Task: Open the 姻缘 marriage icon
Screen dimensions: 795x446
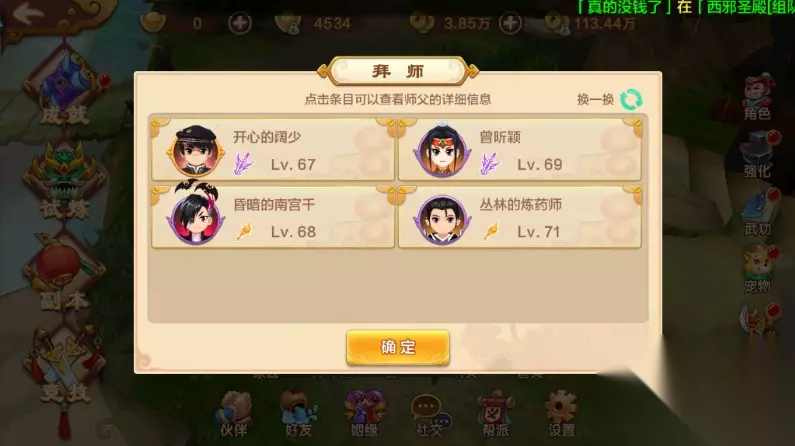Action: [x=365, y=414]
